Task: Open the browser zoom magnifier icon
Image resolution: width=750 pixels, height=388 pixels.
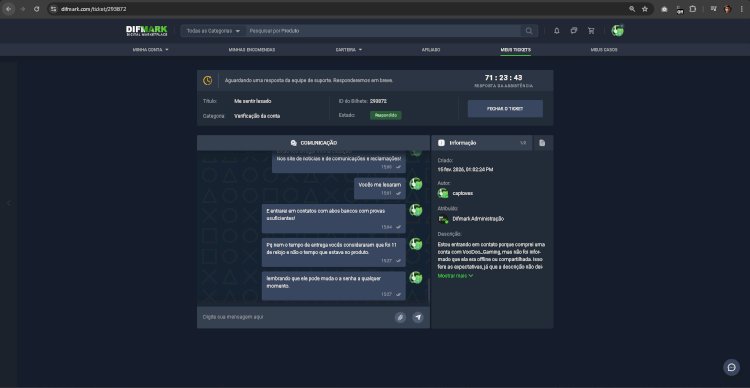Action: (632, 9)
